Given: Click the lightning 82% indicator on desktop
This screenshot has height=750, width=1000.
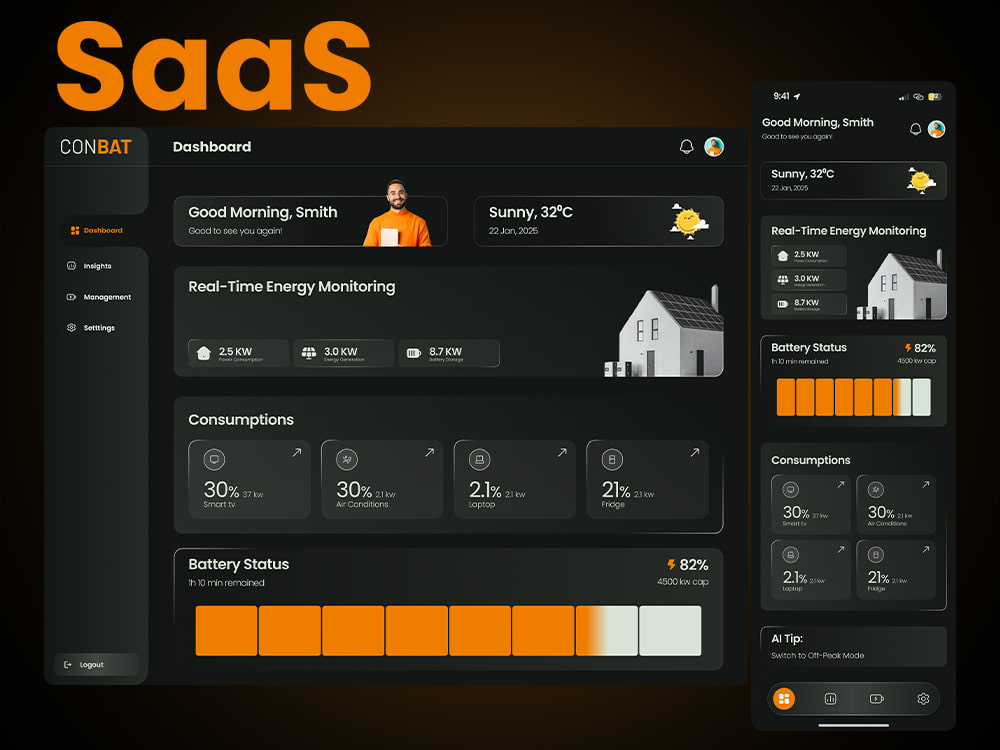Looking at the screenshot, I should (x=688, y=565).
